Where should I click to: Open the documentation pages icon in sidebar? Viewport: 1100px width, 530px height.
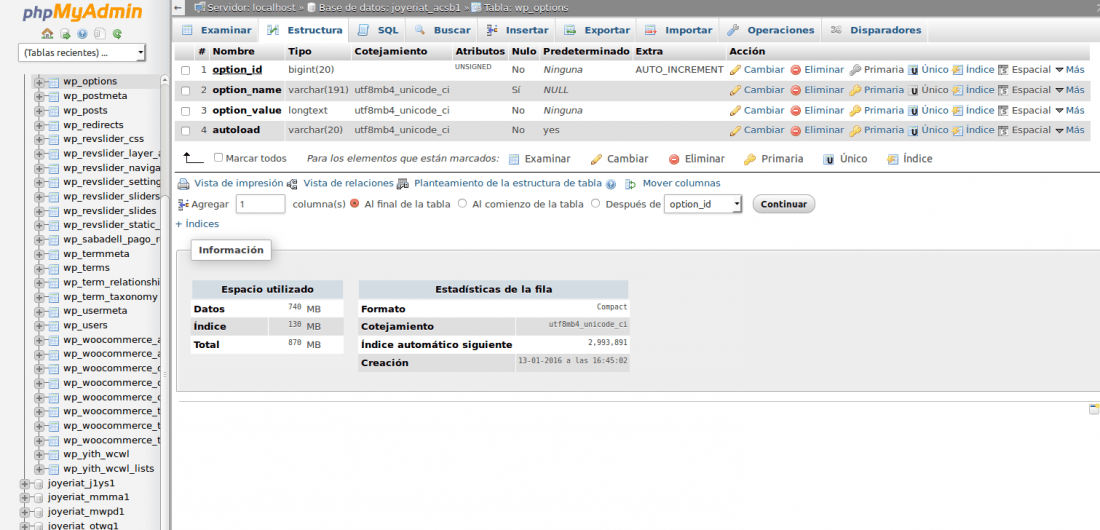[x=100, y=34]
